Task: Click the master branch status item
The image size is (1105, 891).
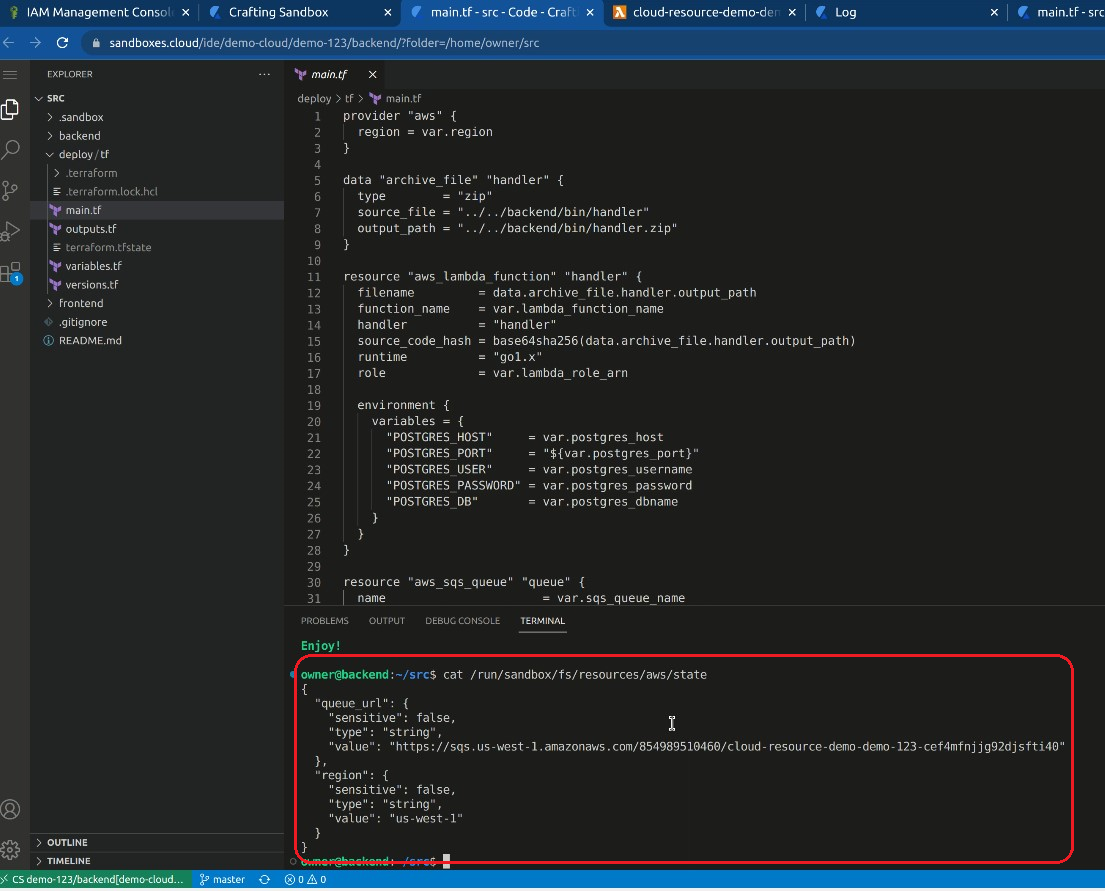Action: pos(222,880)
